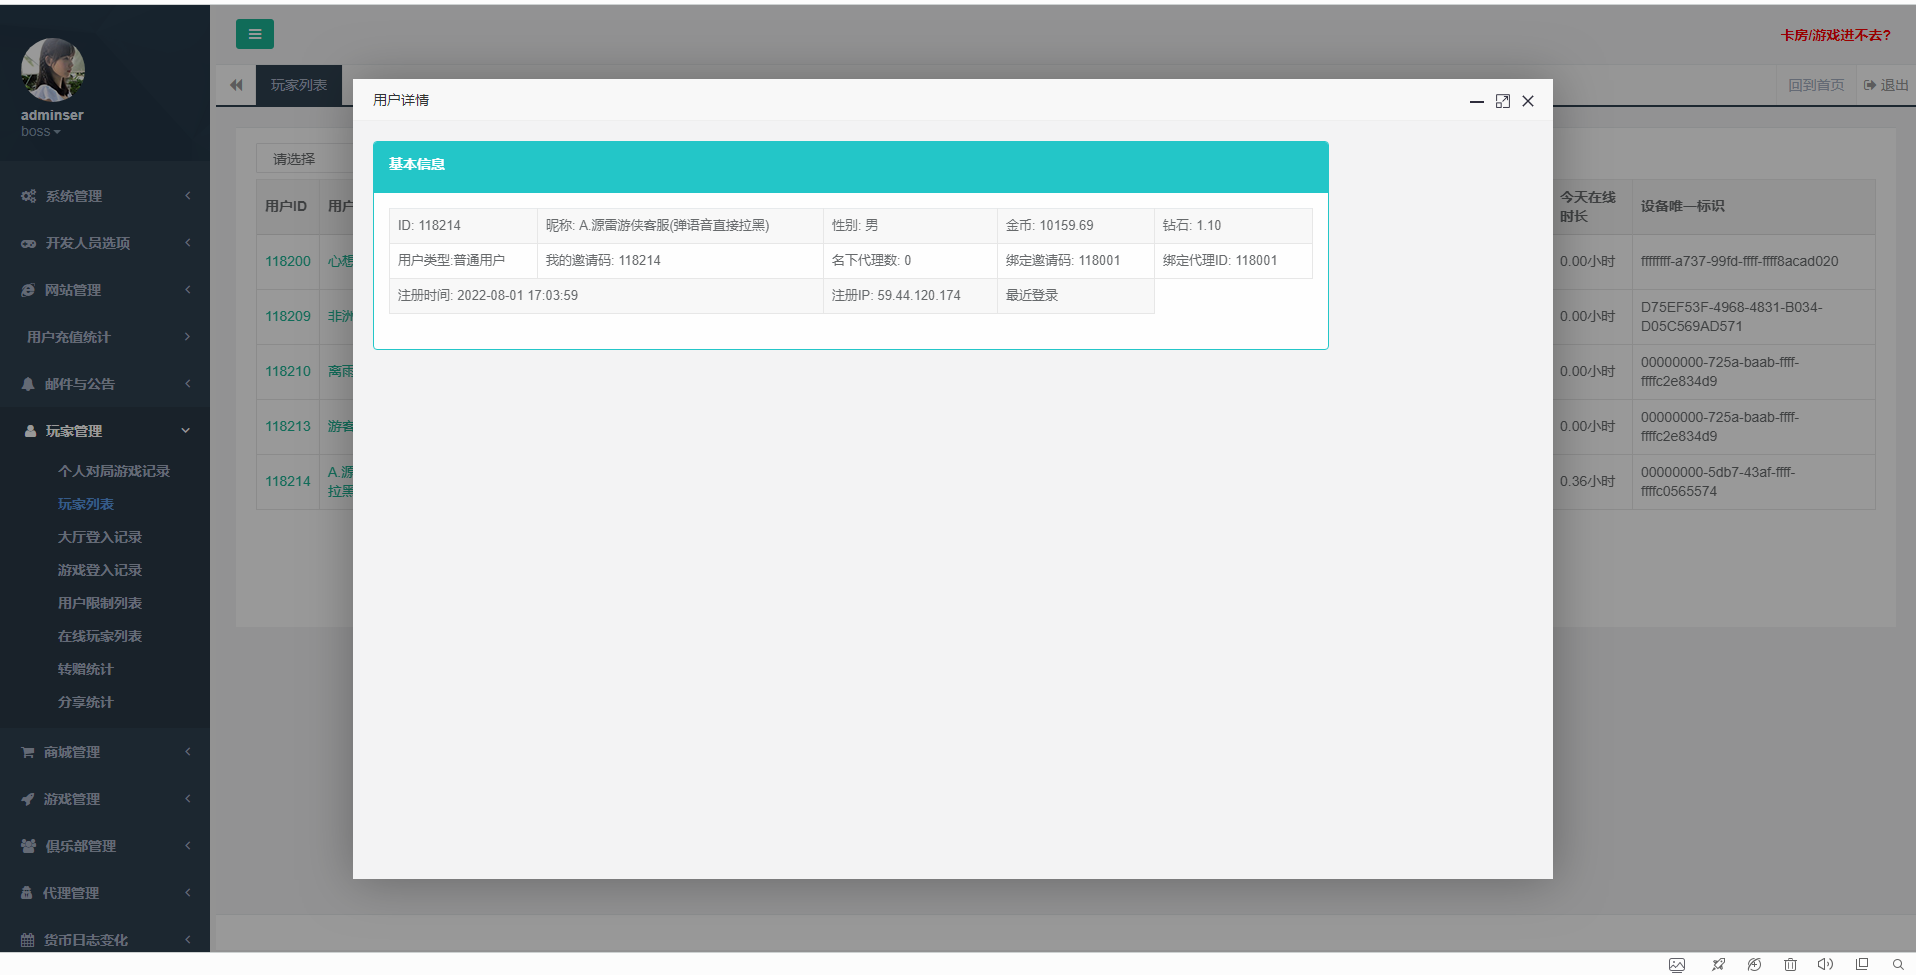Screen dimensions: 1916x975
Task: Open 在线玩家列表 submenu item
Action: [100, 636]
